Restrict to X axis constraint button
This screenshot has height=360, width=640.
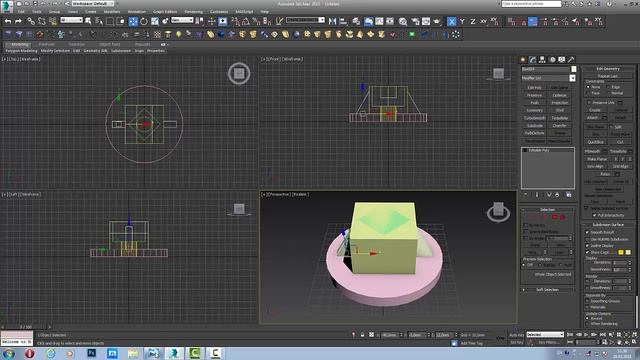[x=451, y=21]
